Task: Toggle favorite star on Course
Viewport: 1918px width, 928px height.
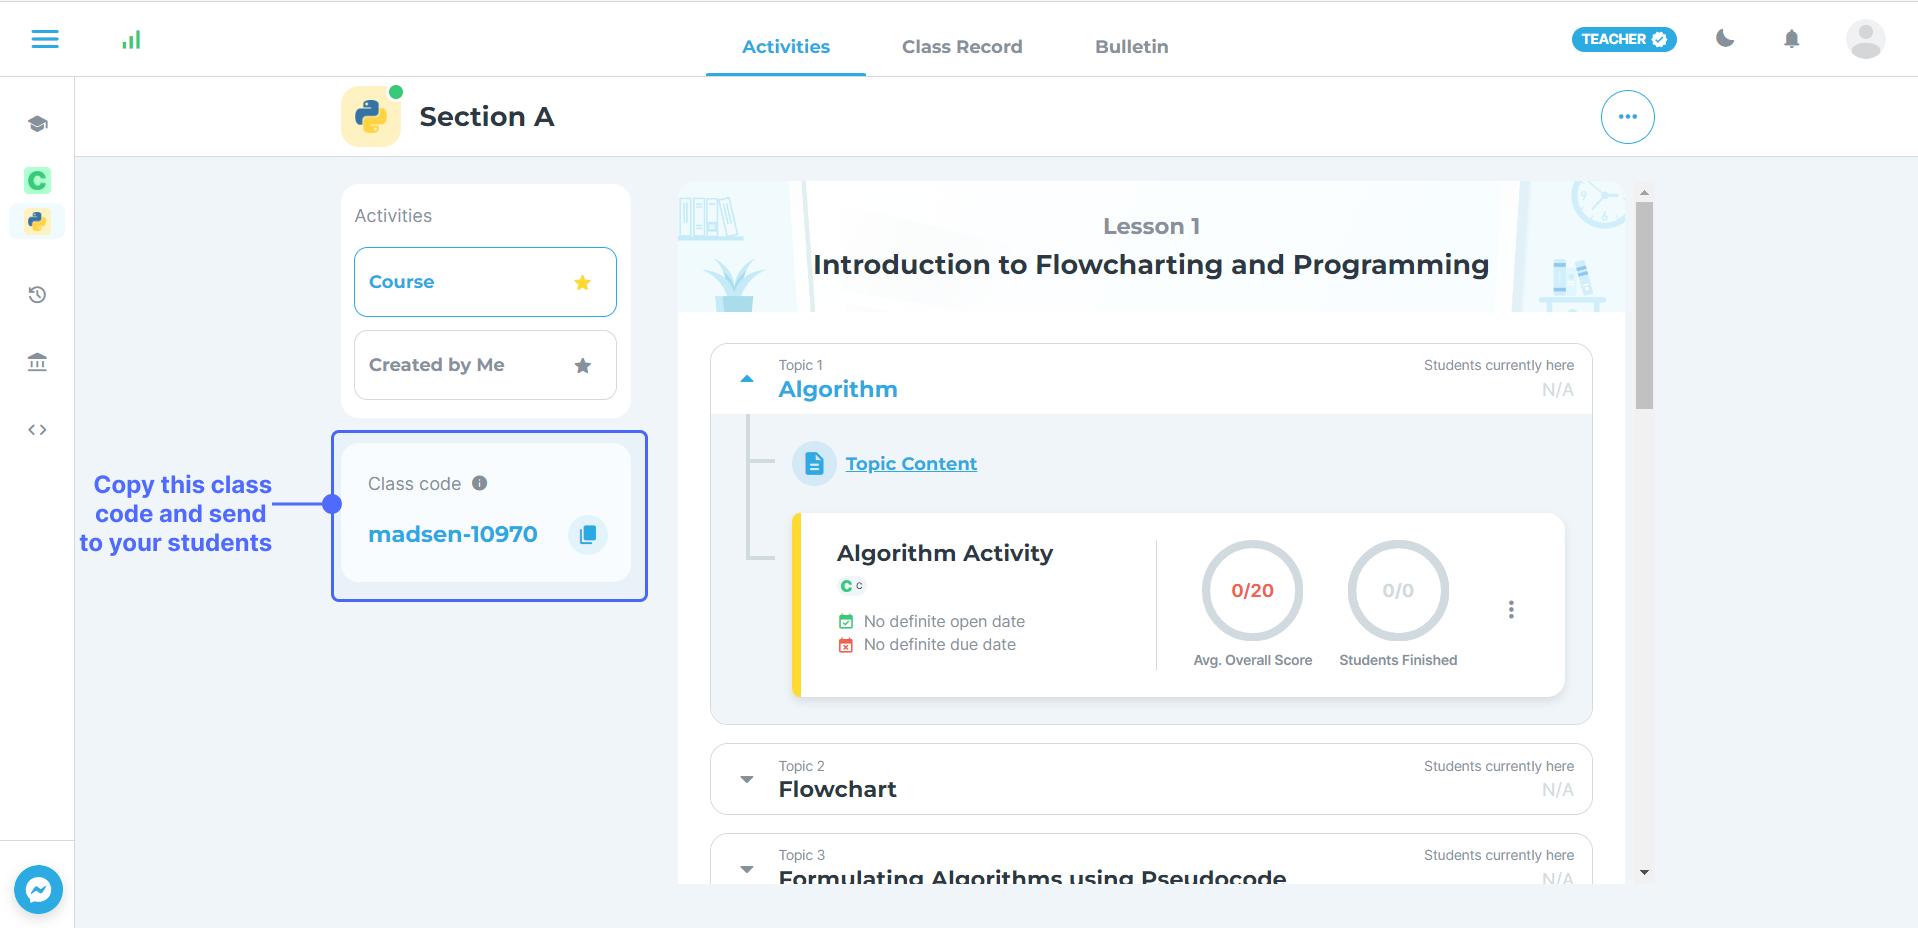Action: pos(582,283)
